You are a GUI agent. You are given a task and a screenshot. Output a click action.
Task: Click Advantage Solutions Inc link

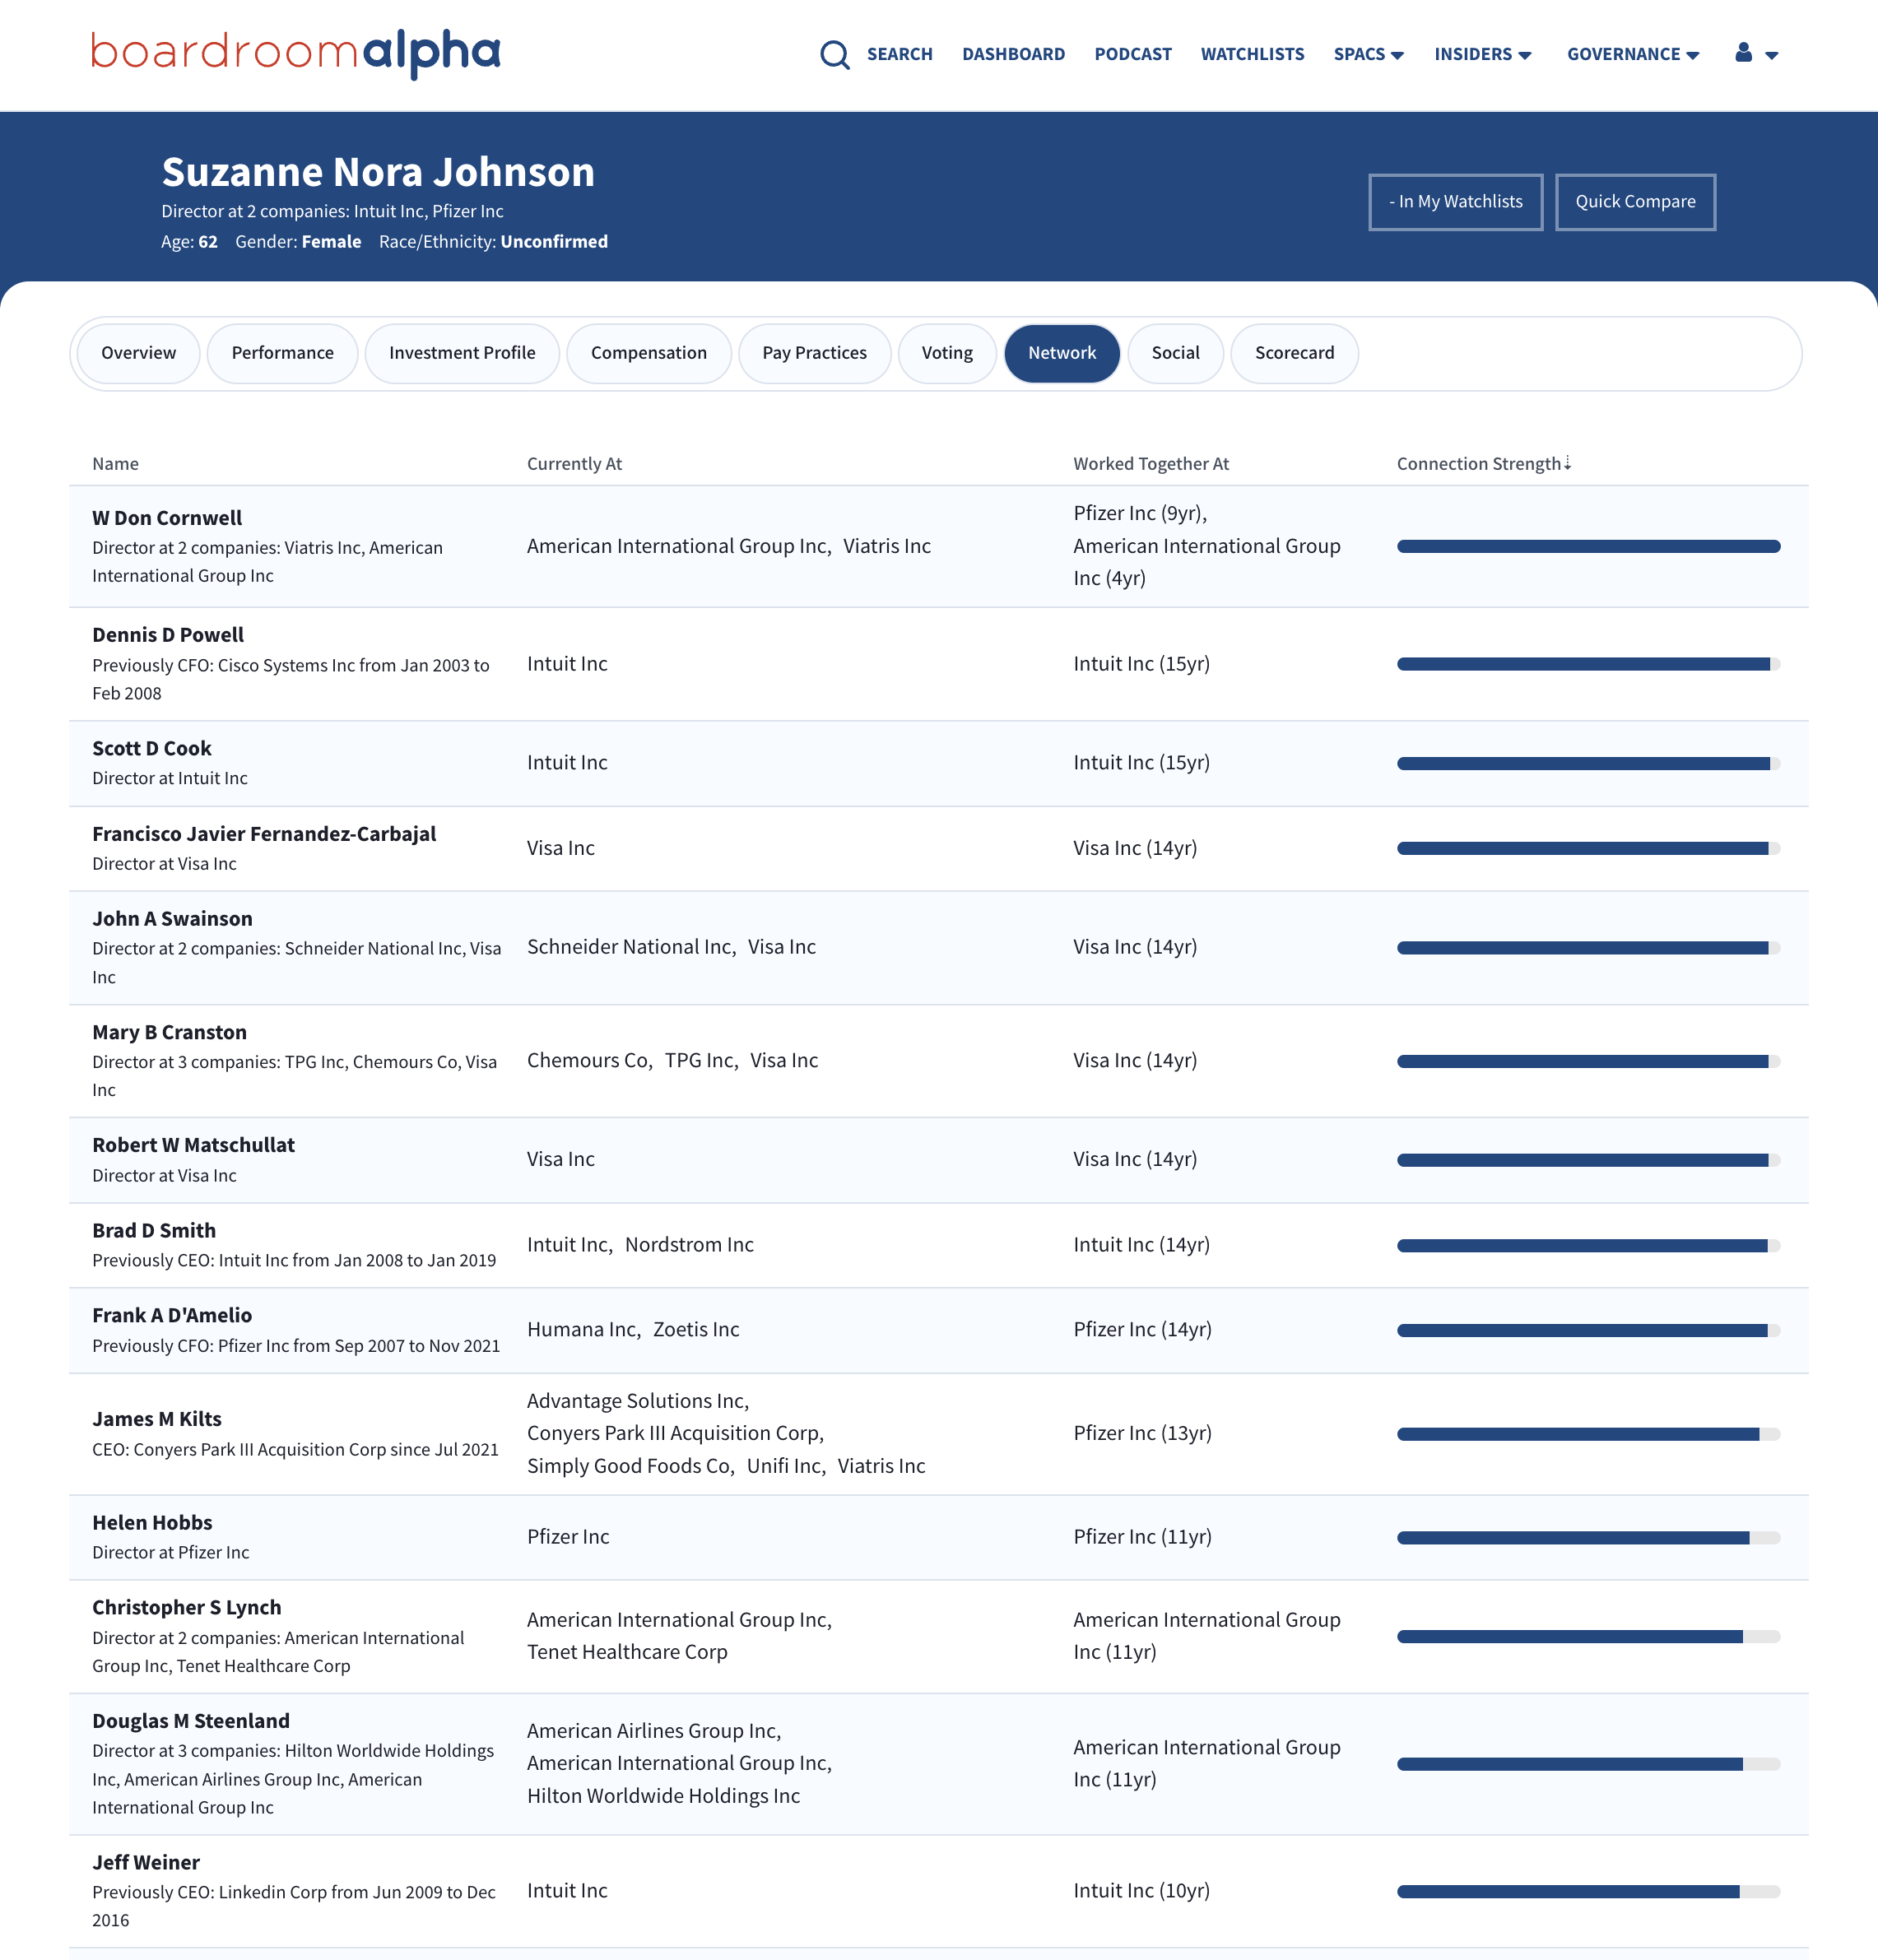[635, 1401]
